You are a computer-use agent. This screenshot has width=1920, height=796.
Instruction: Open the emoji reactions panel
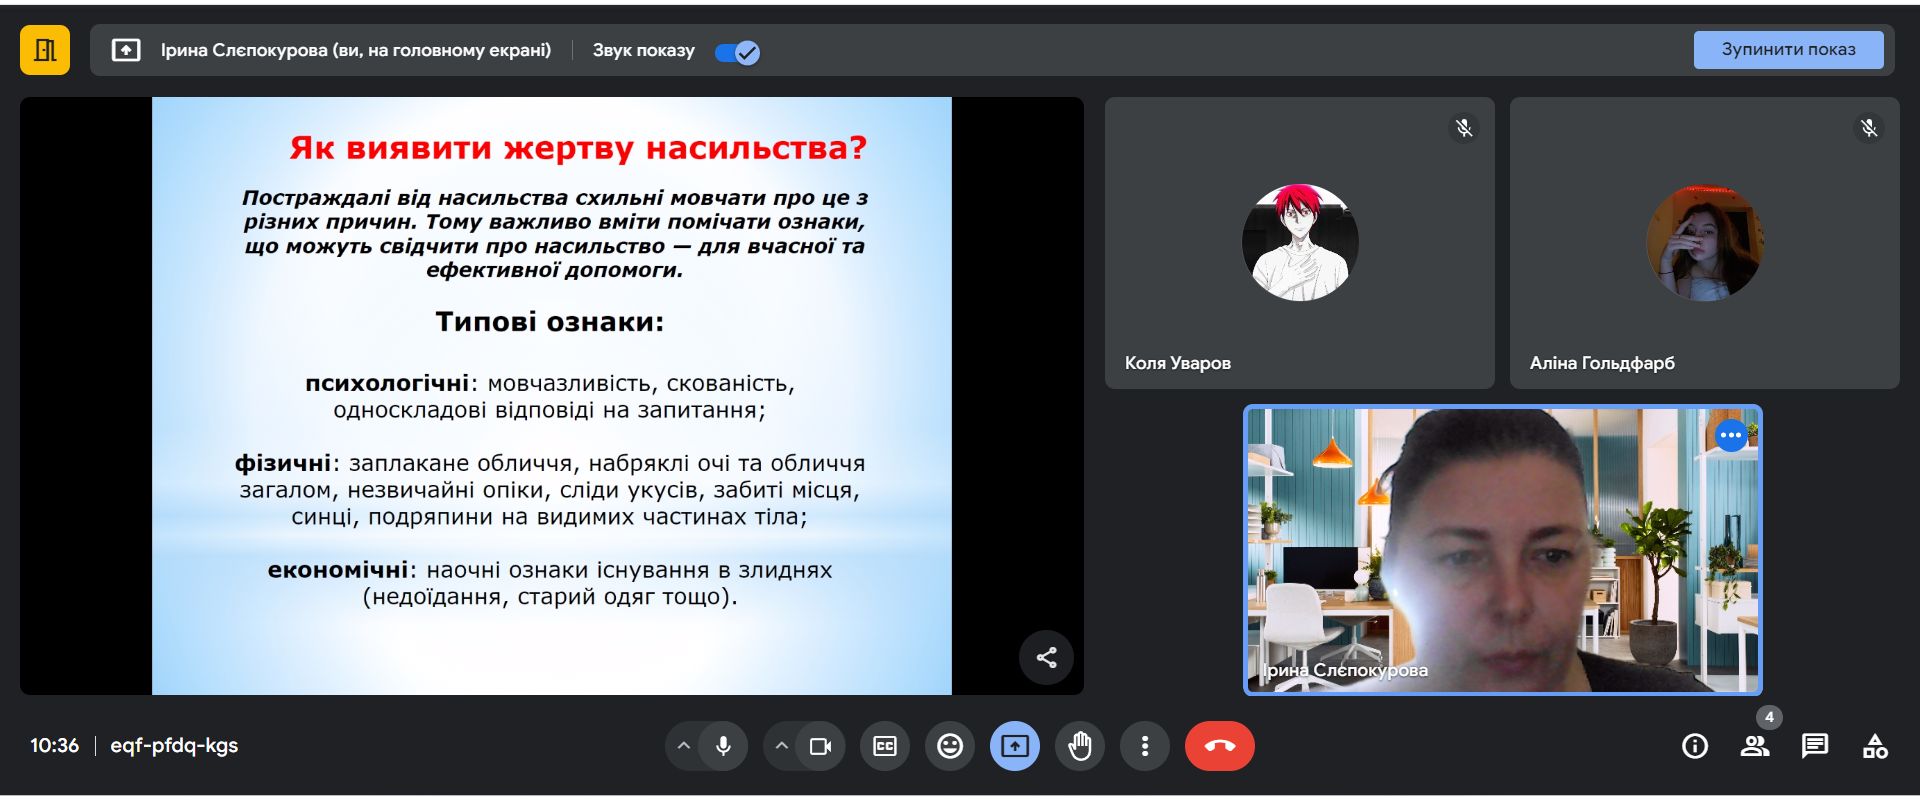click(950, 746)
